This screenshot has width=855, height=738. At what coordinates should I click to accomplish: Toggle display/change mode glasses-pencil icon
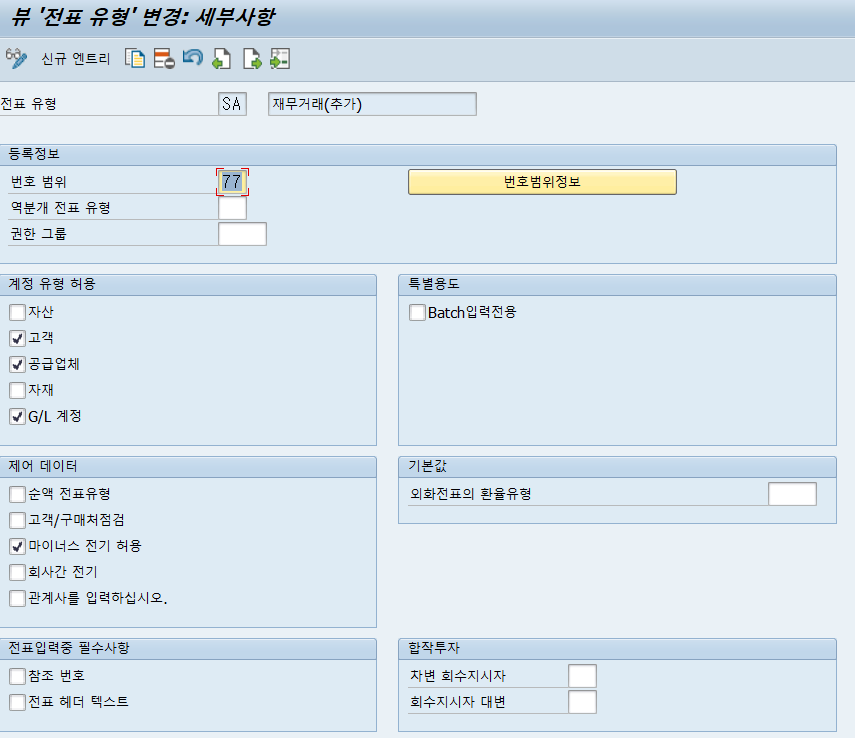[16, 58]
